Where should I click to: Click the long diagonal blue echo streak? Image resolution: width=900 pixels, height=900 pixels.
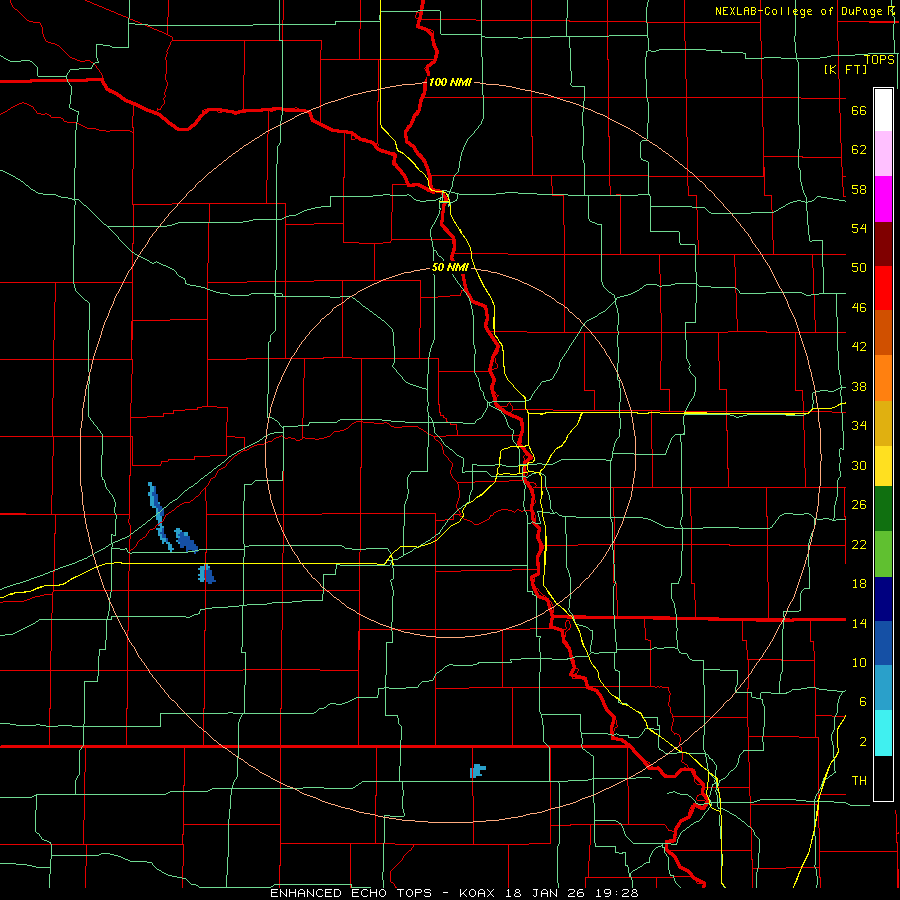(x=159, y=515)
